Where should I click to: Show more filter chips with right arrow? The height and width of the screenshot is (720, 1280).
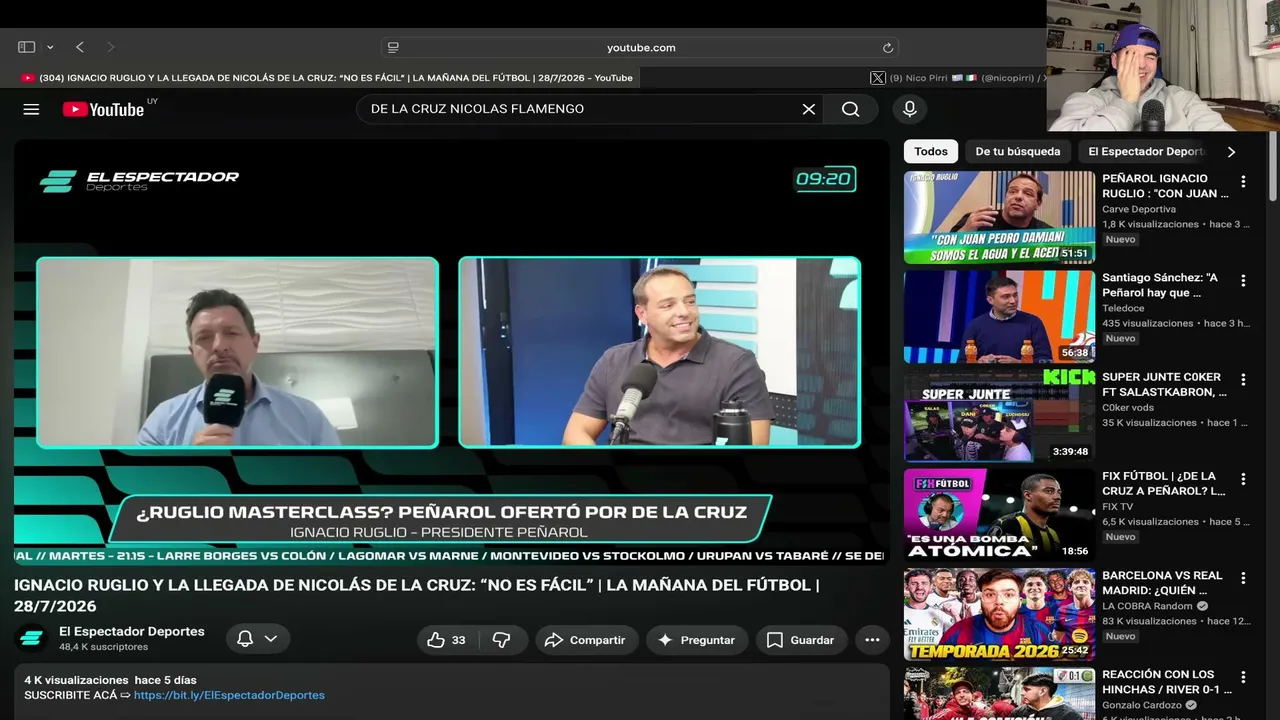(x=1231, y=152)
